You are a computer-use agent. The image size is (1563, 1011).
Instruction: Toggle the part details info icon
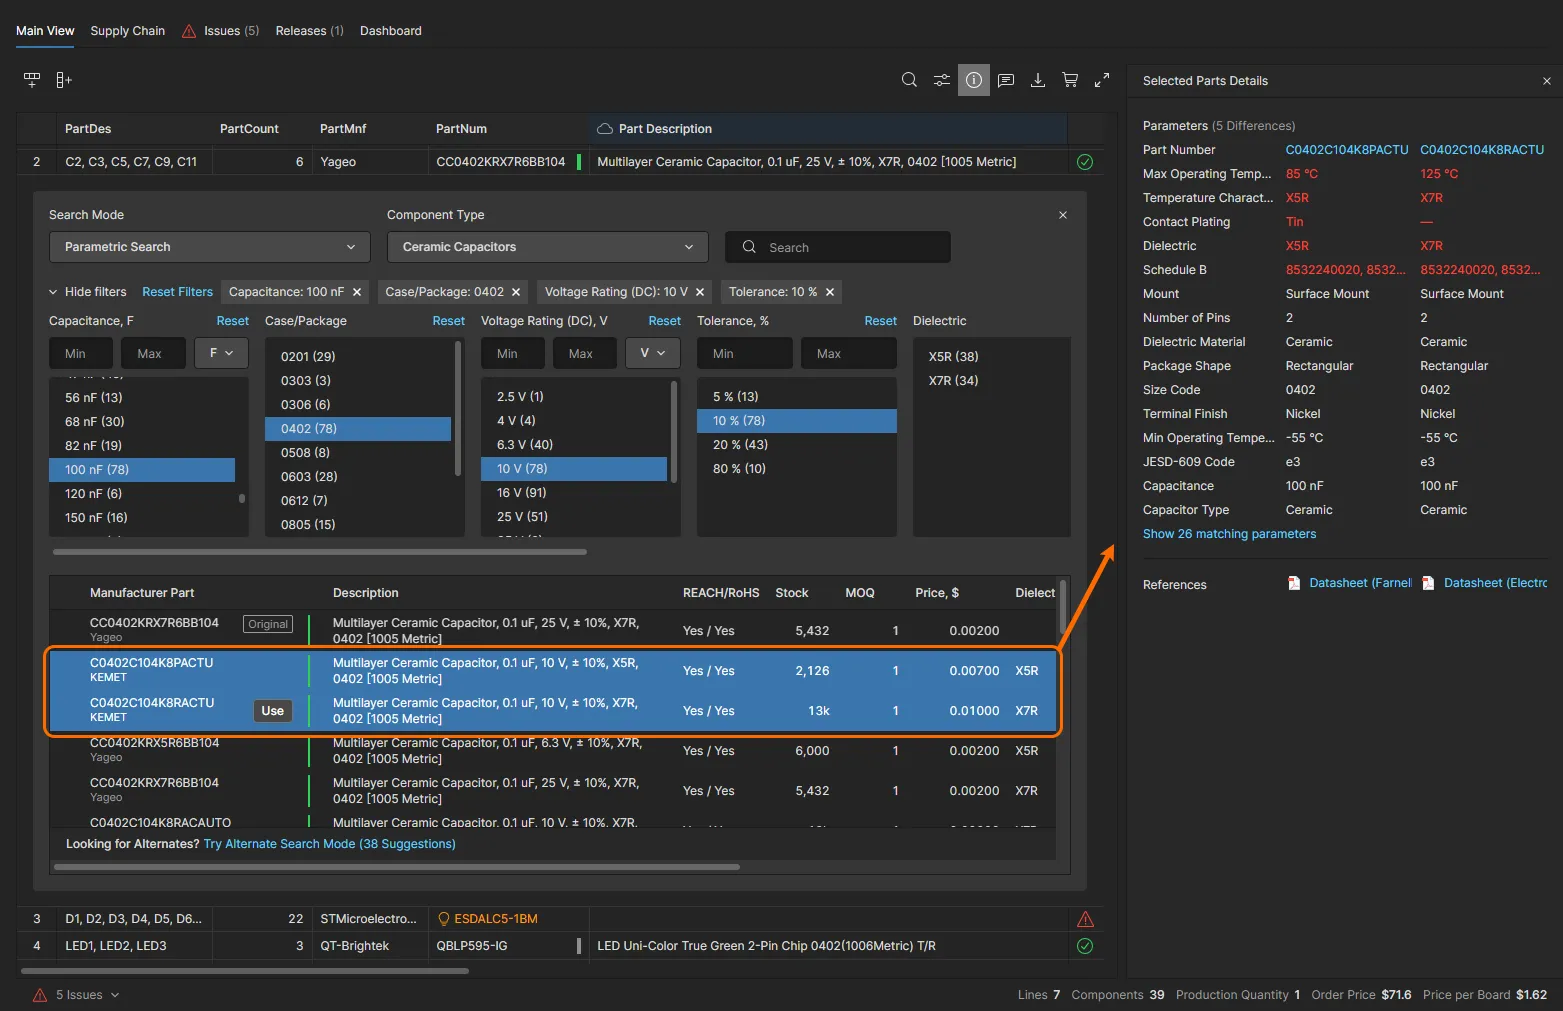pos(973,80)
